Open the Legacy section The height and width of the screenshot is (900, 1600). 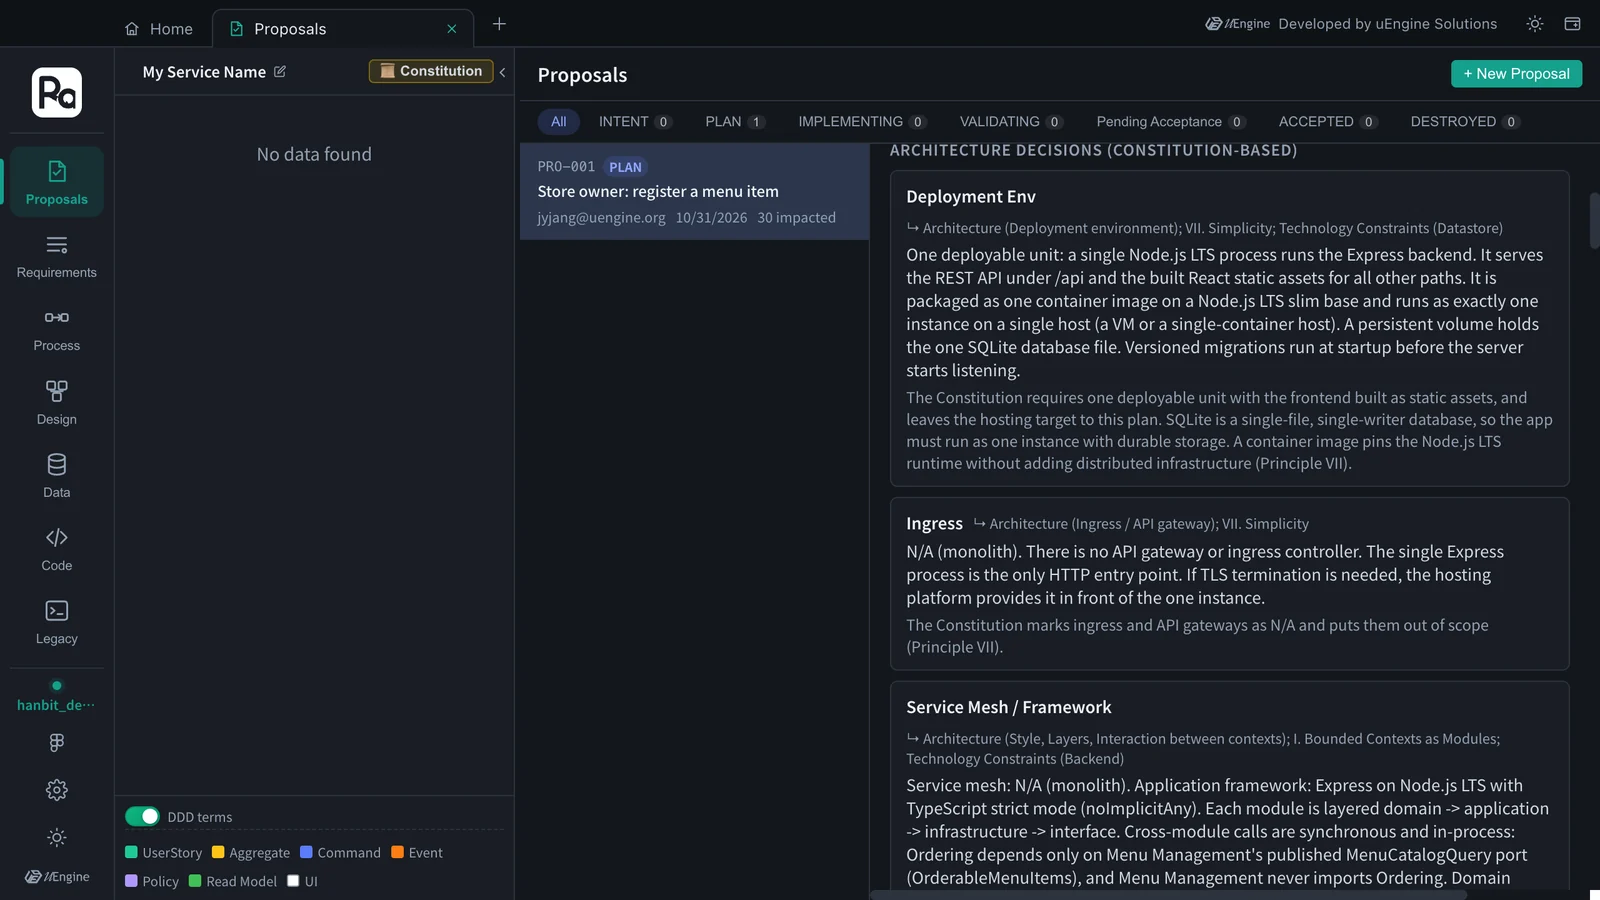click(x=57, y=622)
